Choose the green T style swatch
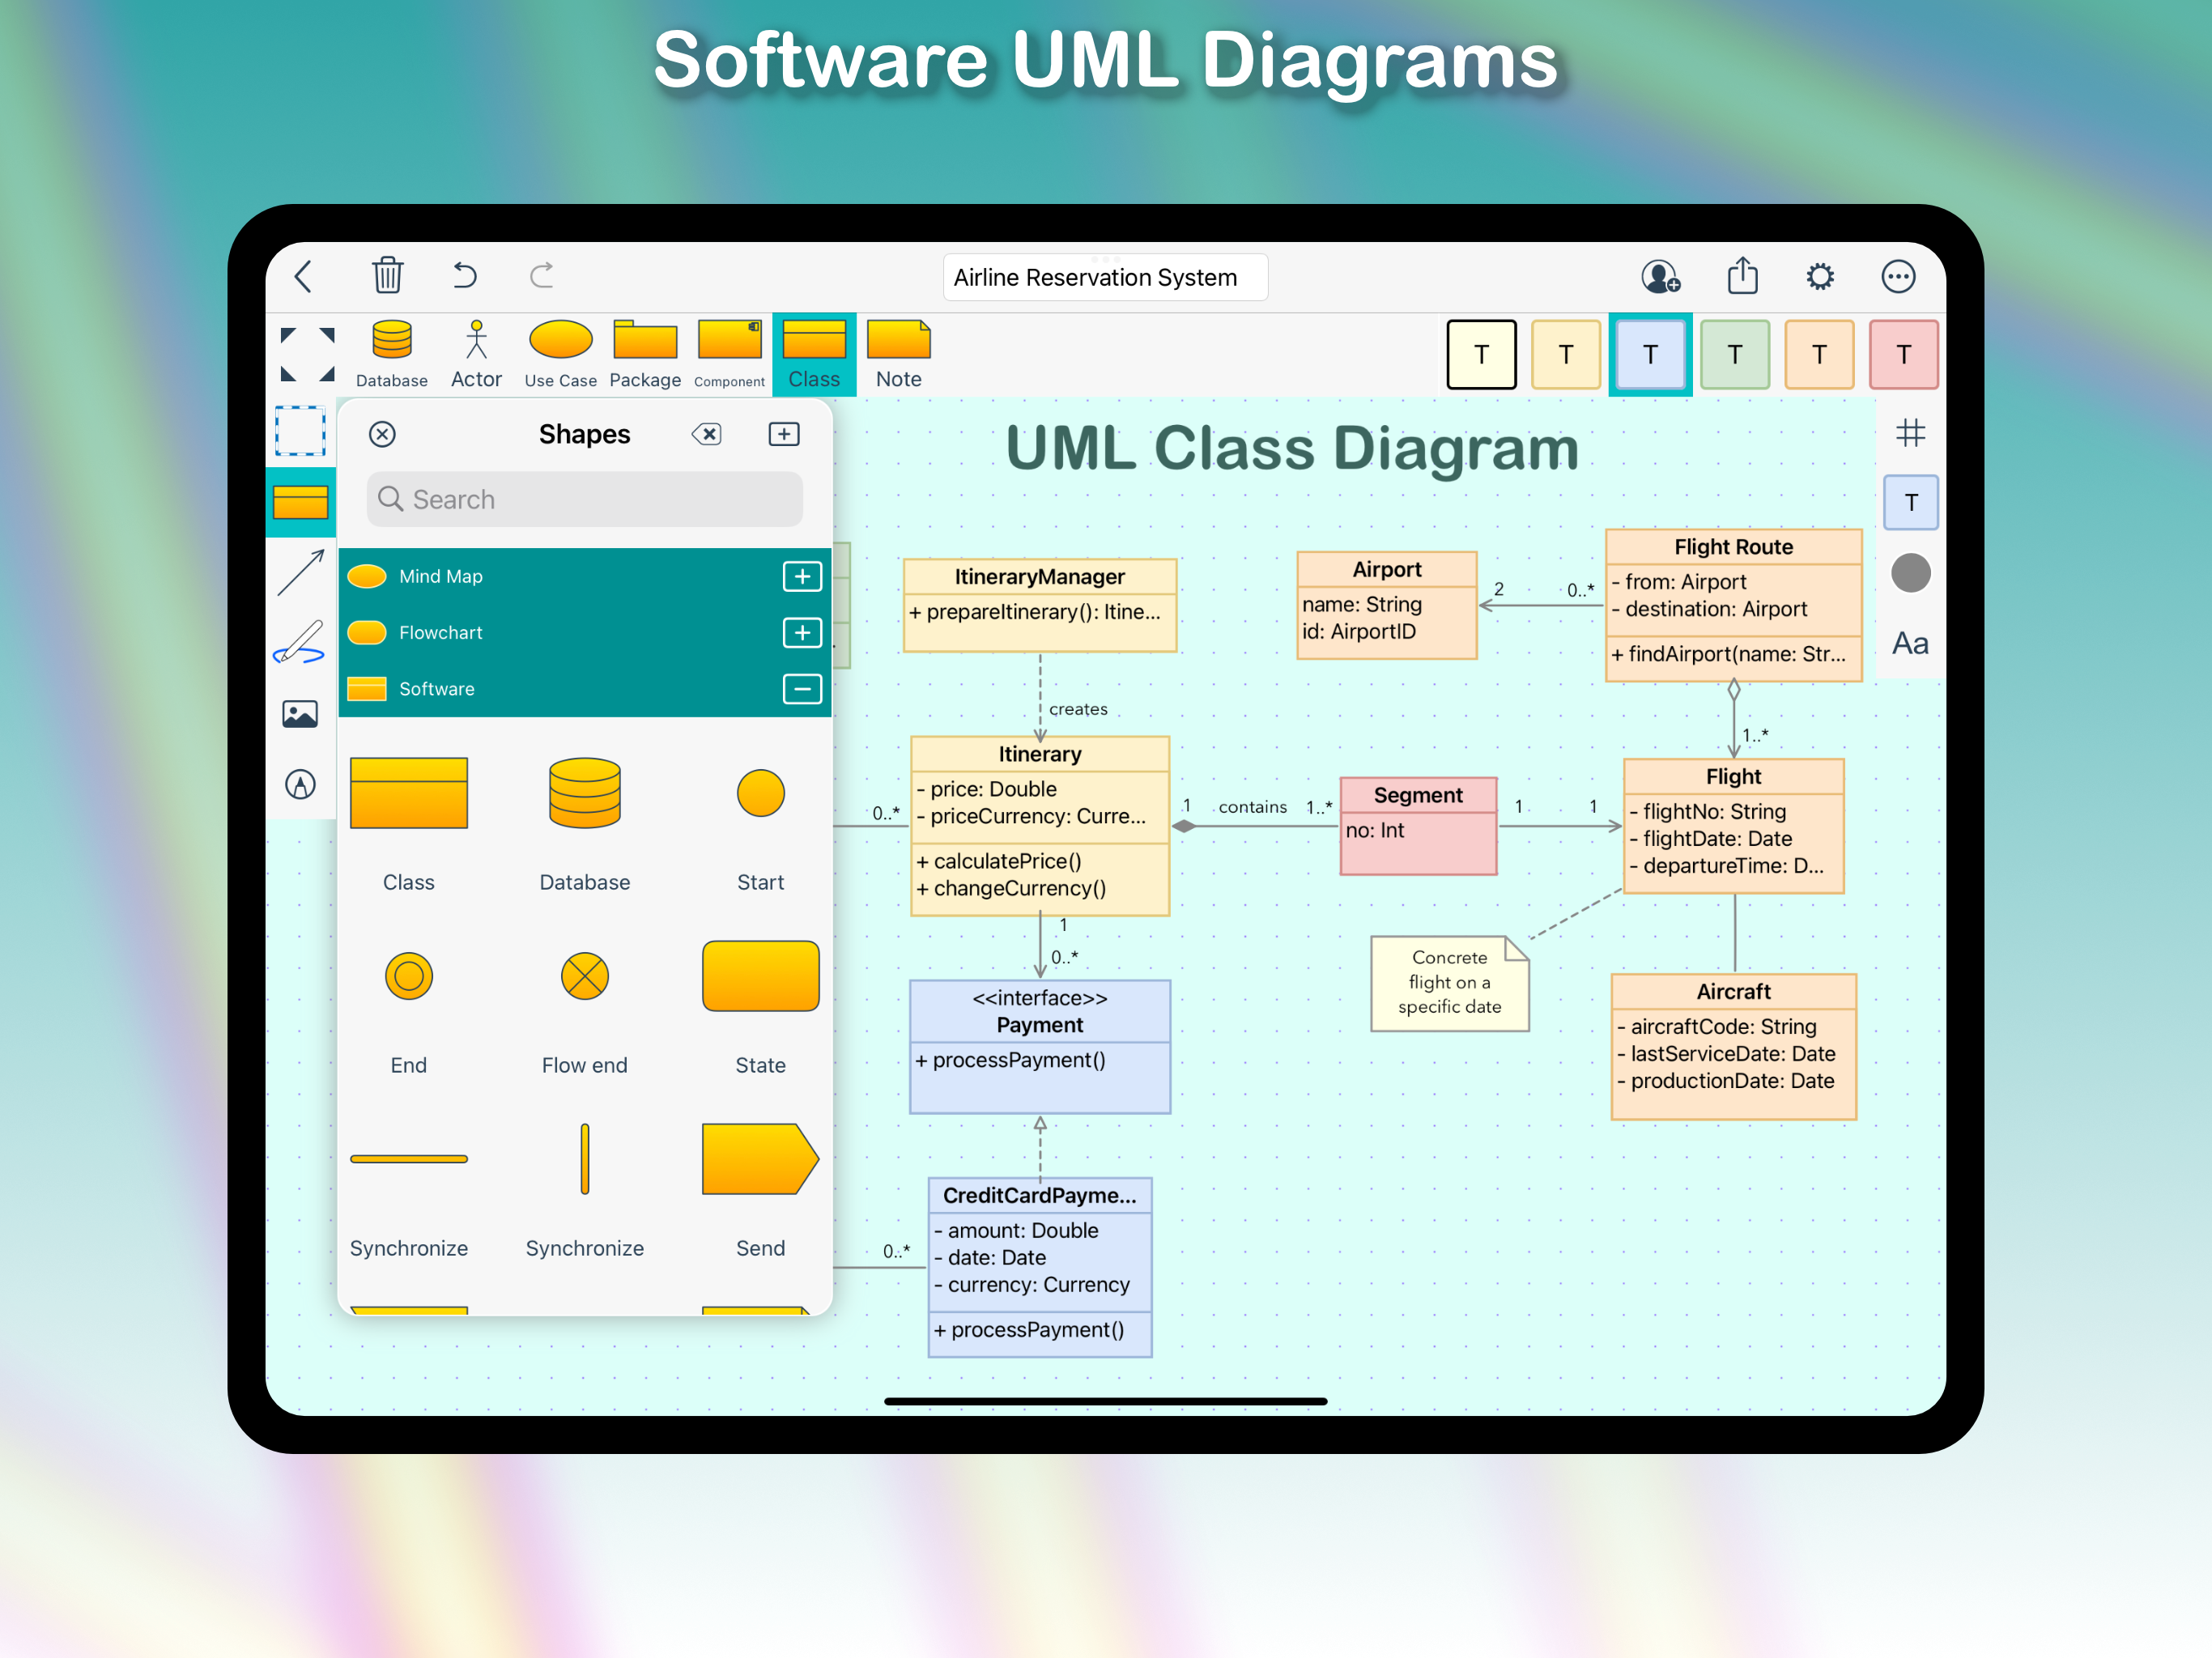2212x1658 pixels. 1734,354
